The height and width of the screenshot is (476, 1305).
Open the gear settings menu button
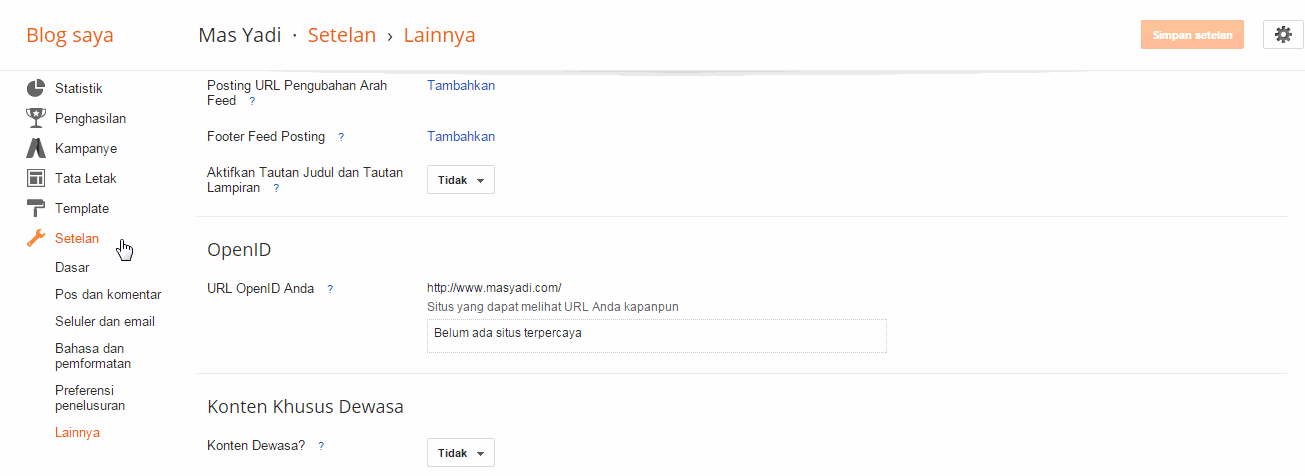click(x=1283, y=34)
